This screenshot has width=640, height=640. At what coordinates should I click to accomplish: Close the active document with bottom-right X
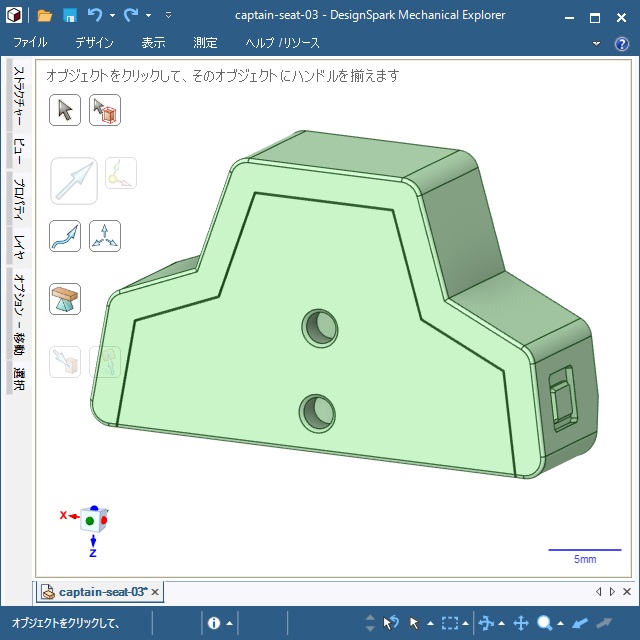coord(627,591)
